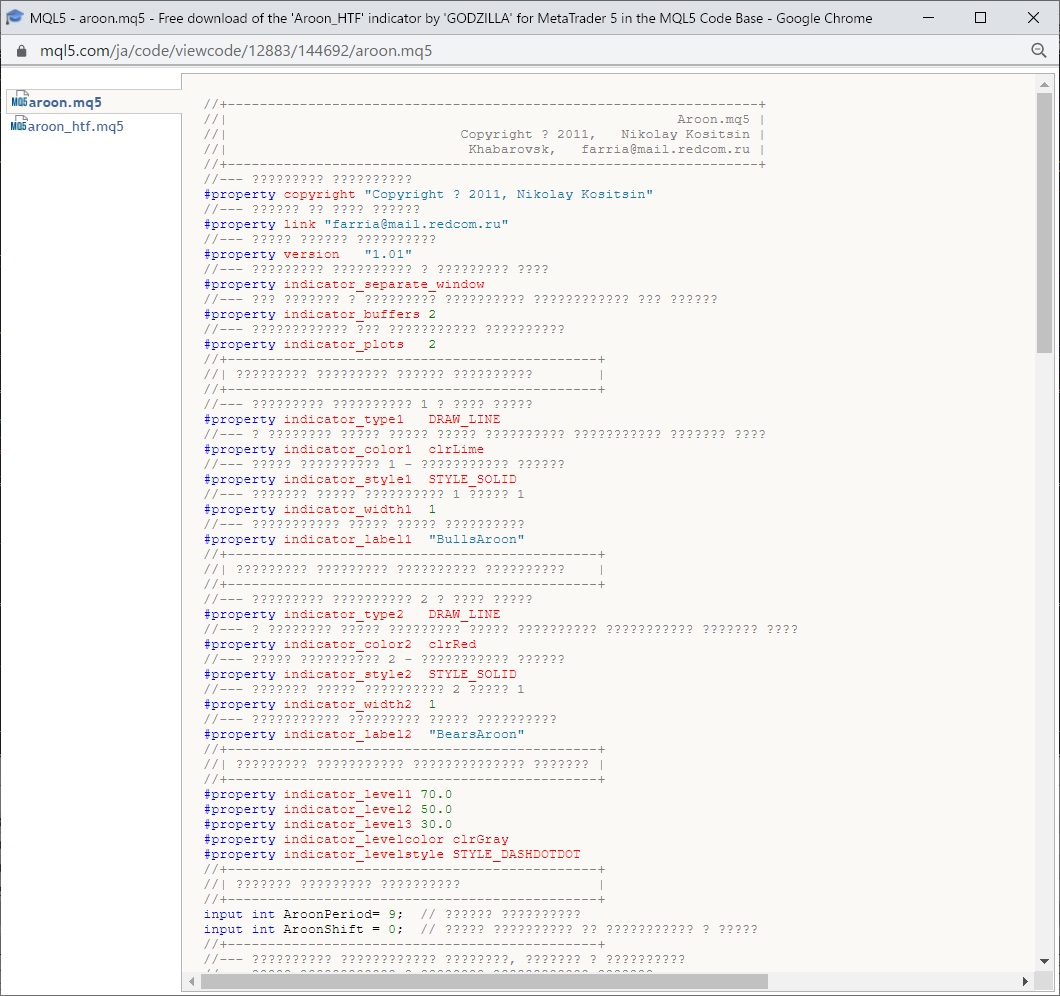Select the aroon.mq5 file tab
This screenshot has height=996, width=1060.
click(x=65, y=102)
